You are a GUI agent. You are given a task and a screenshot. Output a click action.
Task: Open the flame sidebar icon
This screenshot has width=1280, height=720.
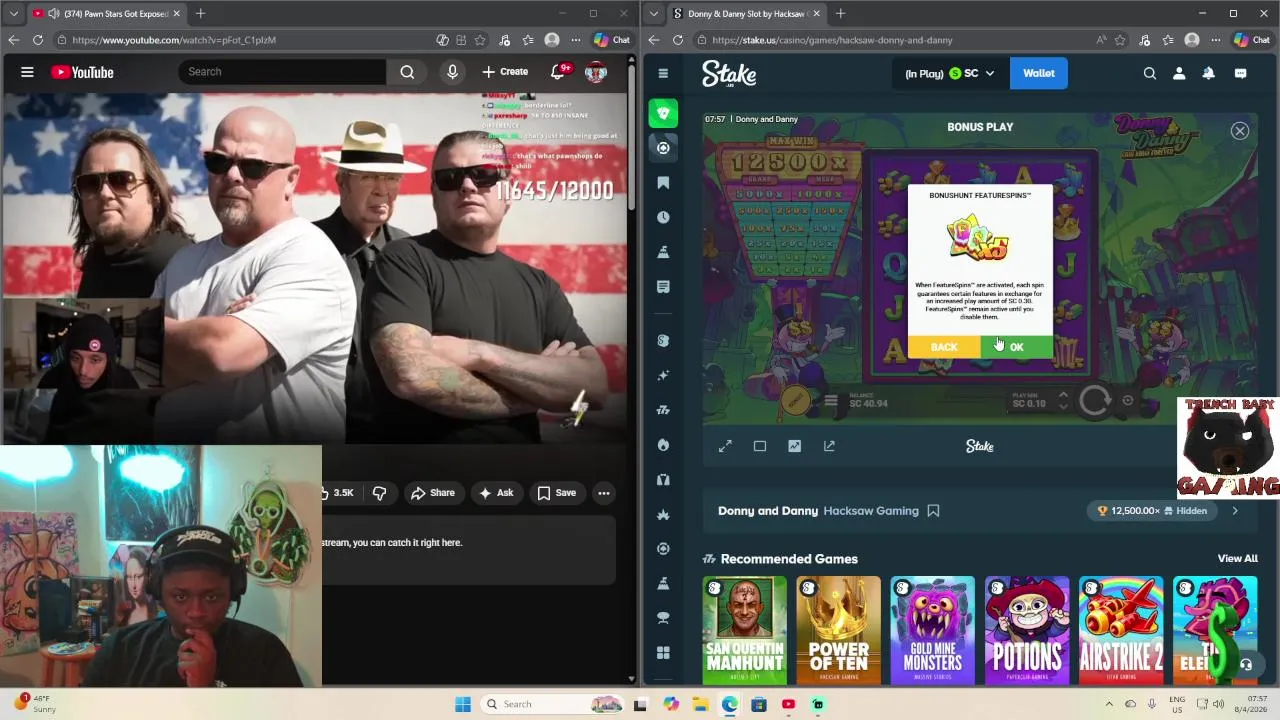[663, 445]
